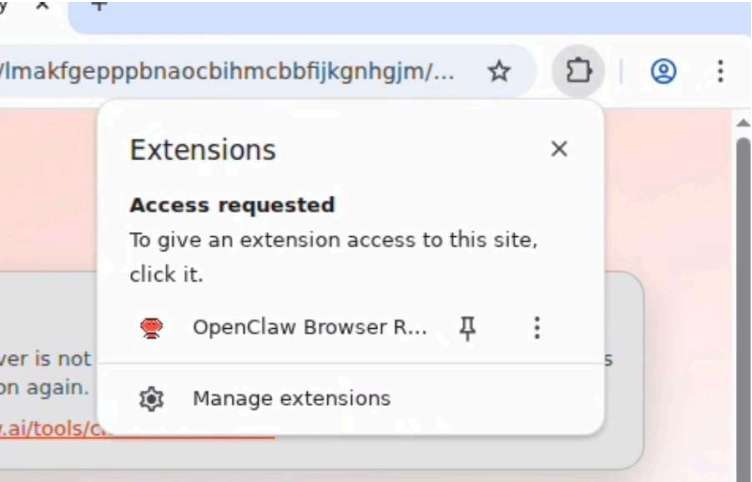The image size is (752, 482).
Task: Pin the OpenClaw Browser extension
Action: (467, 327)
